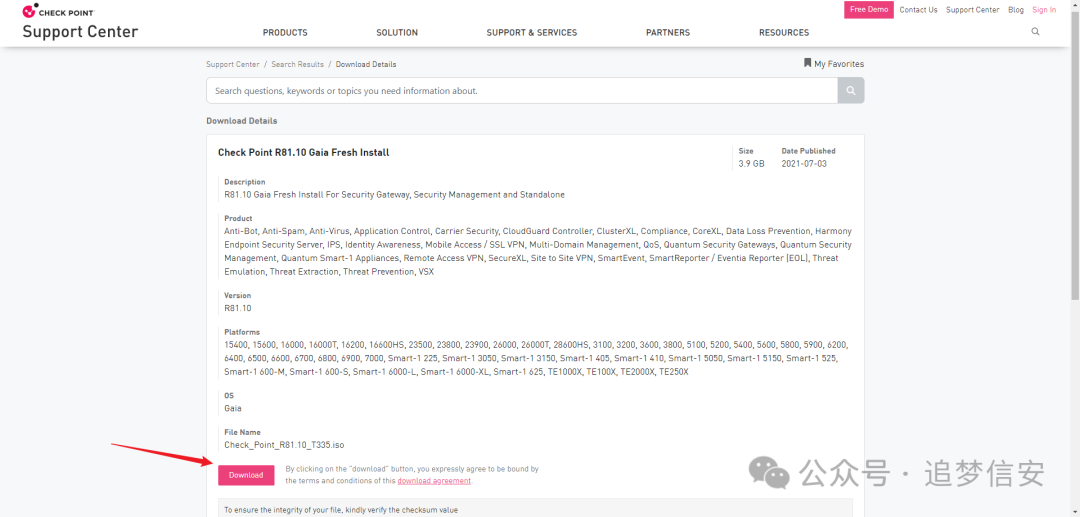Click the published date 2021-07-03
This screenshot has height=517, width=1080.
pos(803,164)
